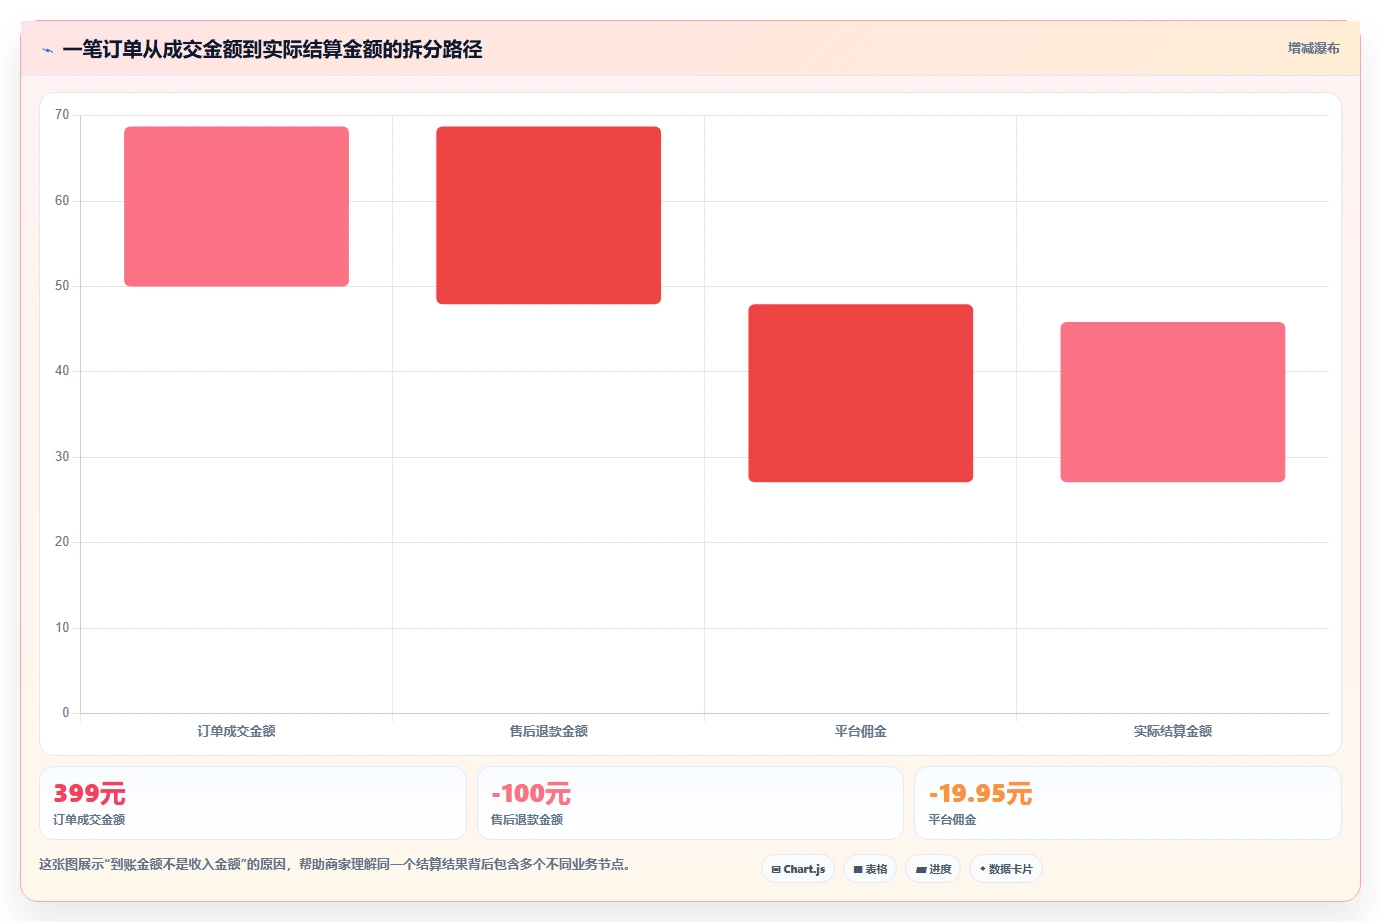Viewport: 1381px width, 922px height.
Task: Click the x-axis label 平台佣金
Action: pyautogui.click(x=860, y=731)
